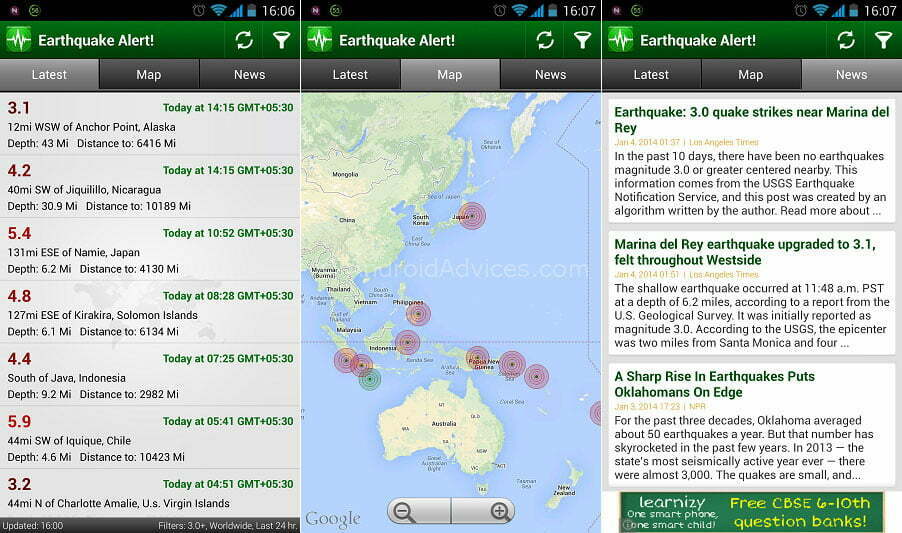Tap the learnizy CBSE question banks ad banner
Viewport: 902px width, 533px height.
click(752, 512)
